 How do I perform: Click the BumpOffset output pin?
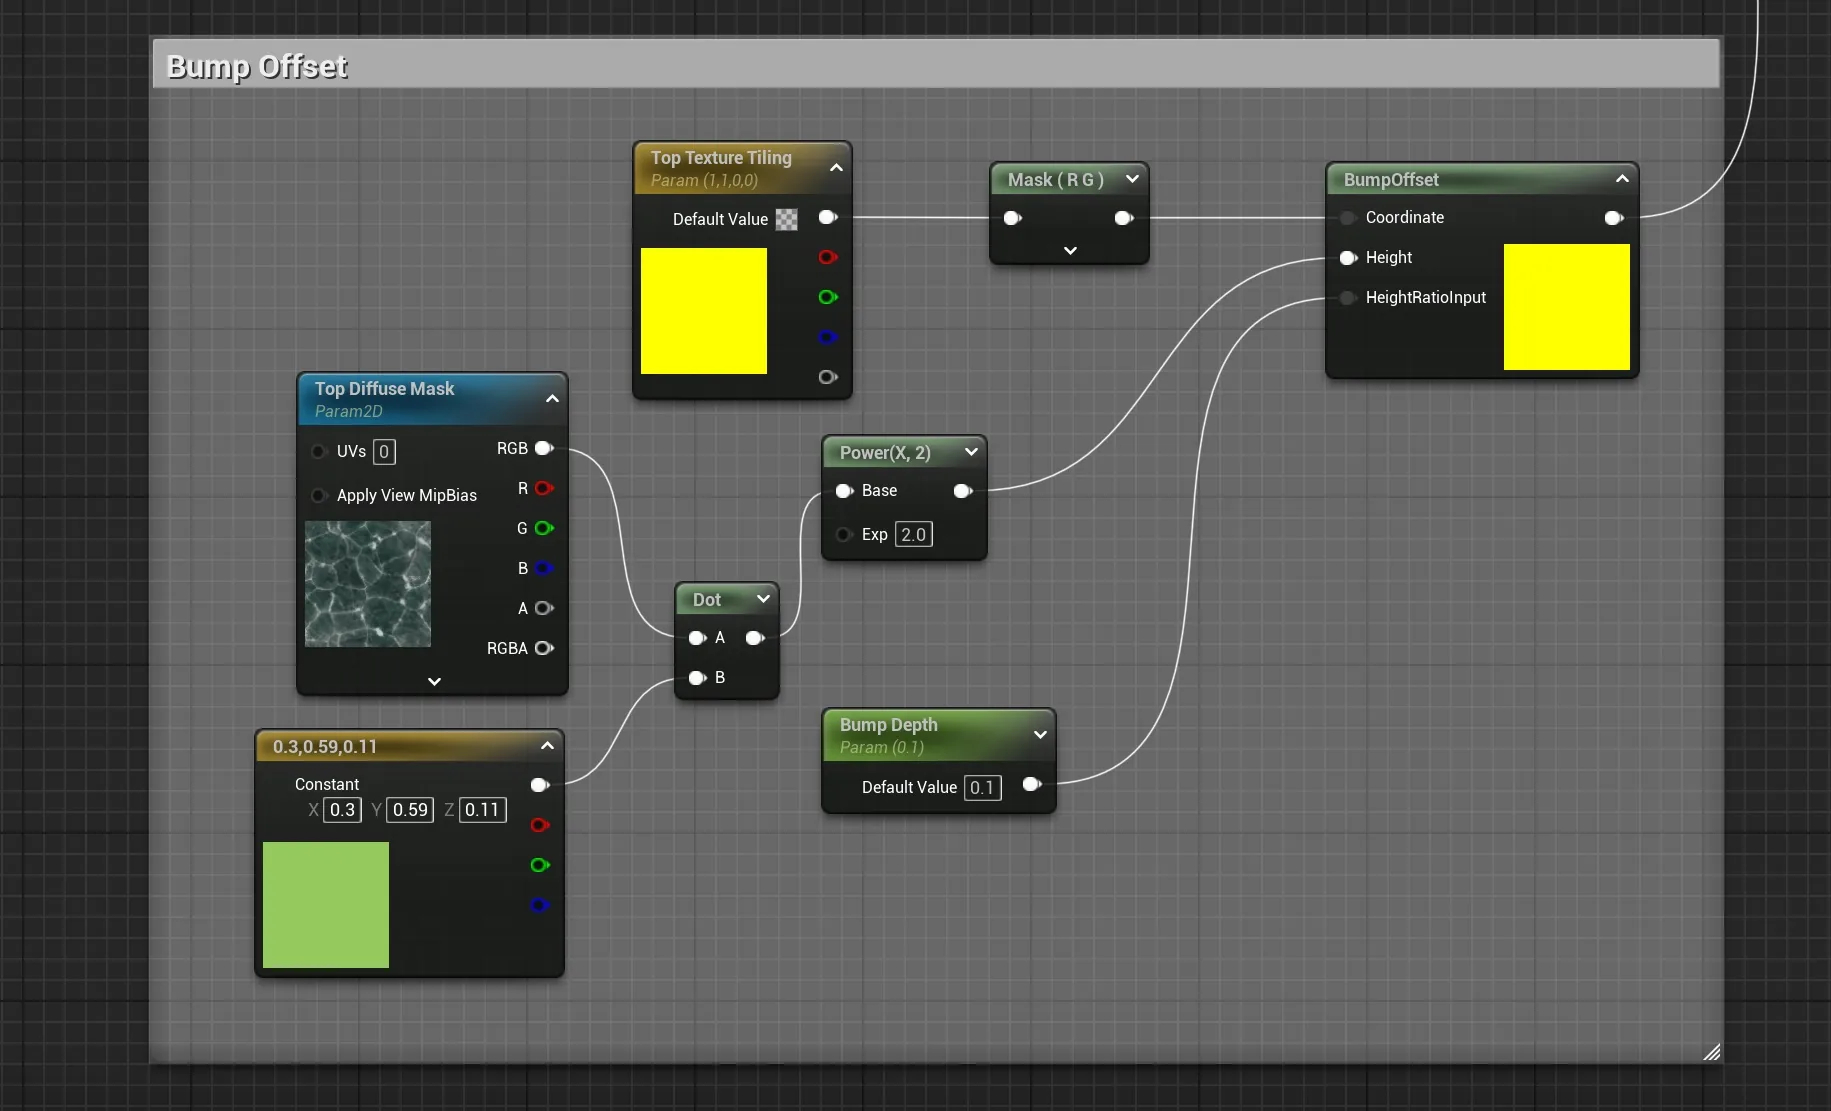(1613, 218)
